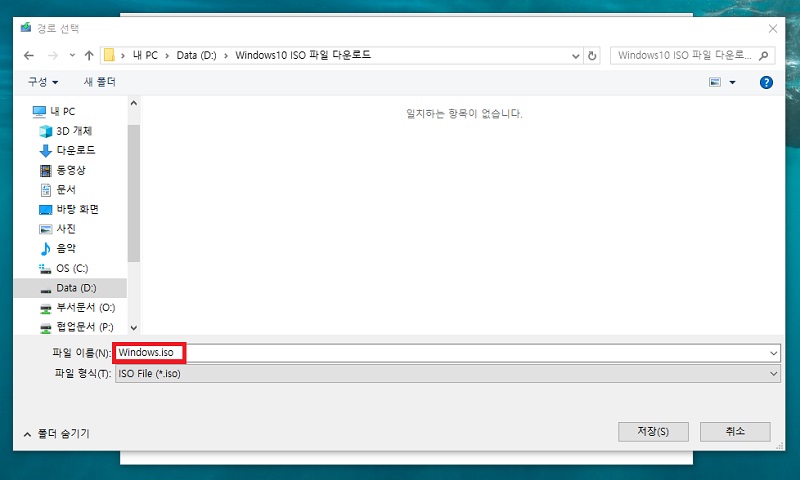The height and width of the screenshot is (480, 800).
Task: Open 바탕 화면 in the sidebar
Action: (x=68, y=209)
